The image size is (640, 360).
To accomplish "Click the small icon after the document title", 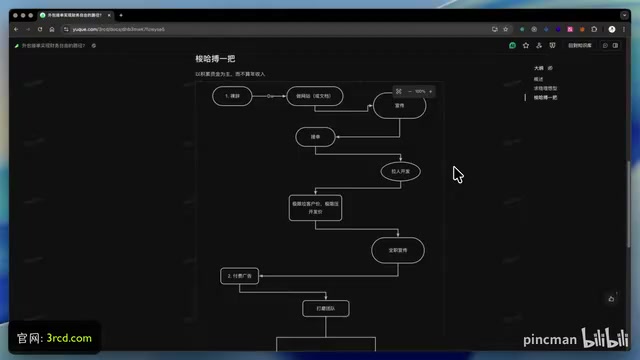I will (94, 45).
